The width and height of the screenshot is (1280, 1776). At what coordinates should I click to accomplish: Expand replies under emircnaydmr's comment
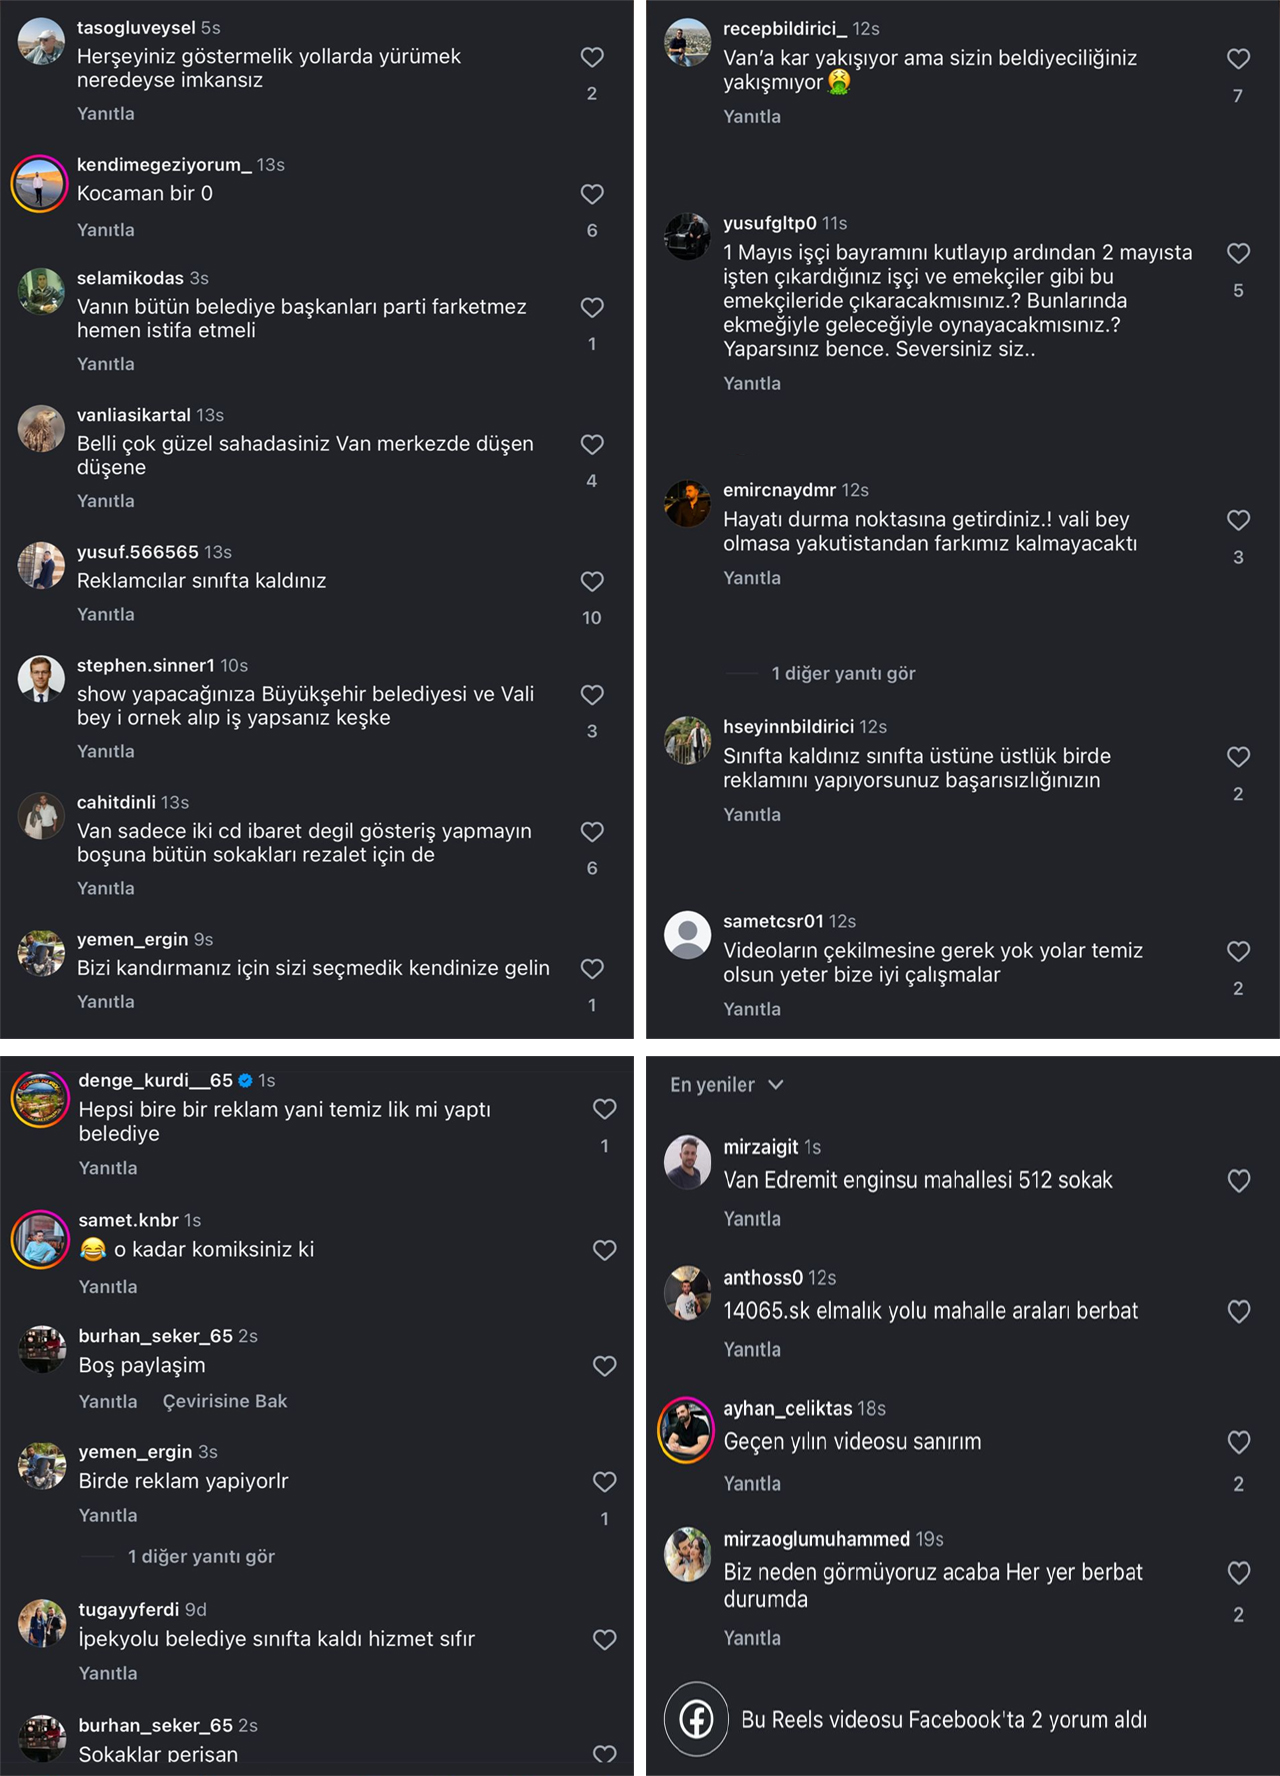pyautogui.click(x=843, y=674)
